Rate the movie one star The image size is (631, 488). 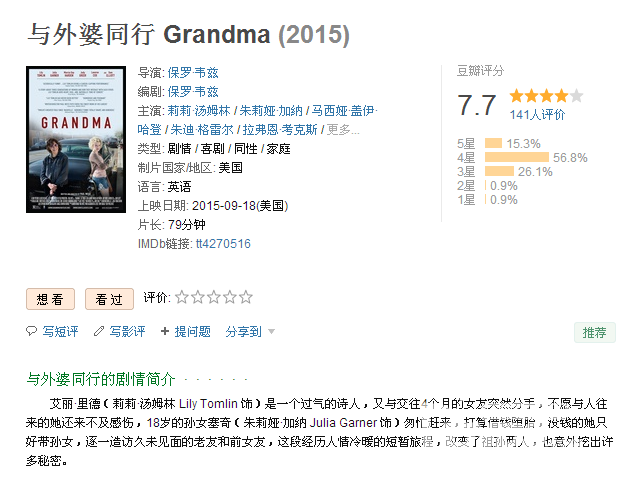click(182, 297)
